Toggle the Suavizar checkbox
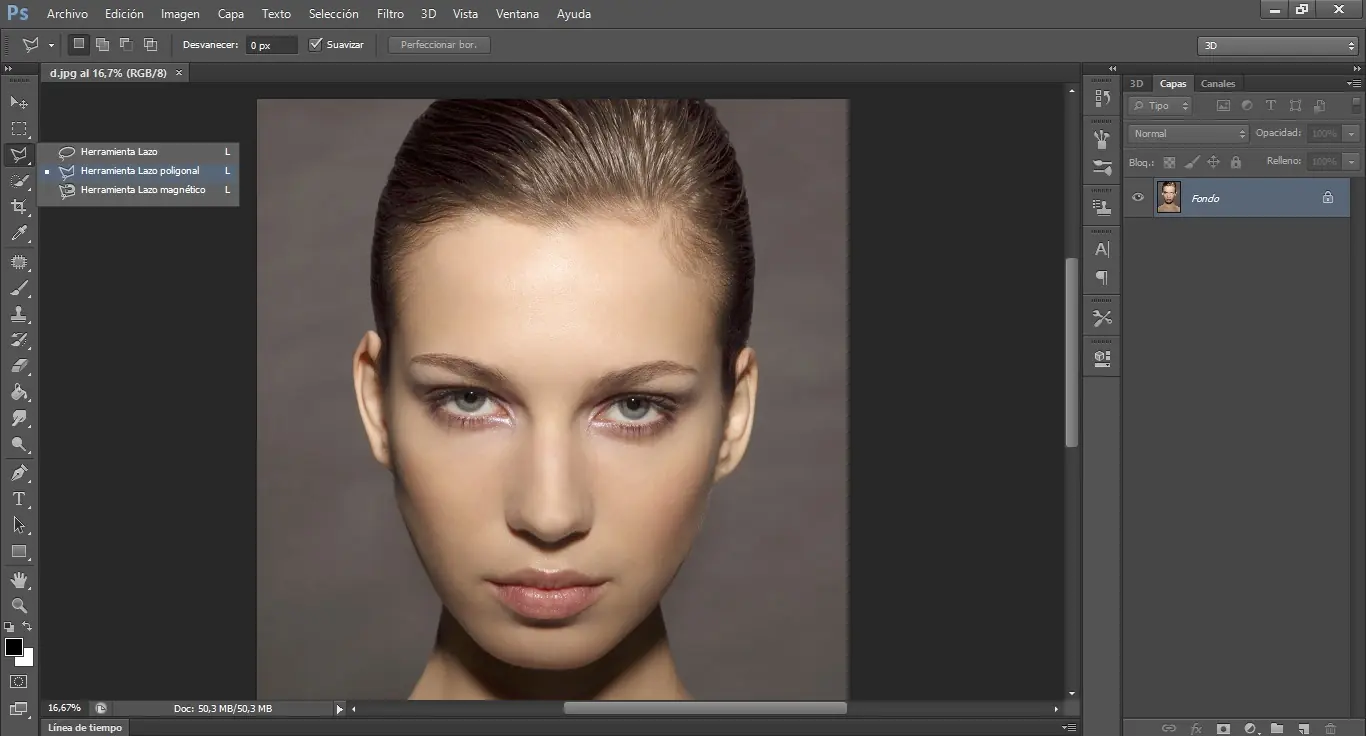Viewport: 1366px width, 736px height. (316, 45)
